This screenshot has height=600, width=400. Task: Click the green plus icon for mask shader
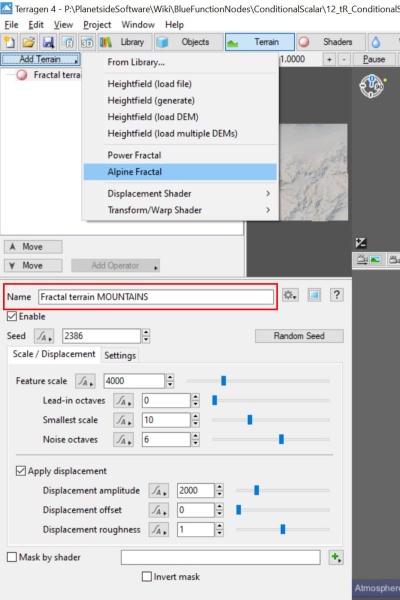click(336, 557)
